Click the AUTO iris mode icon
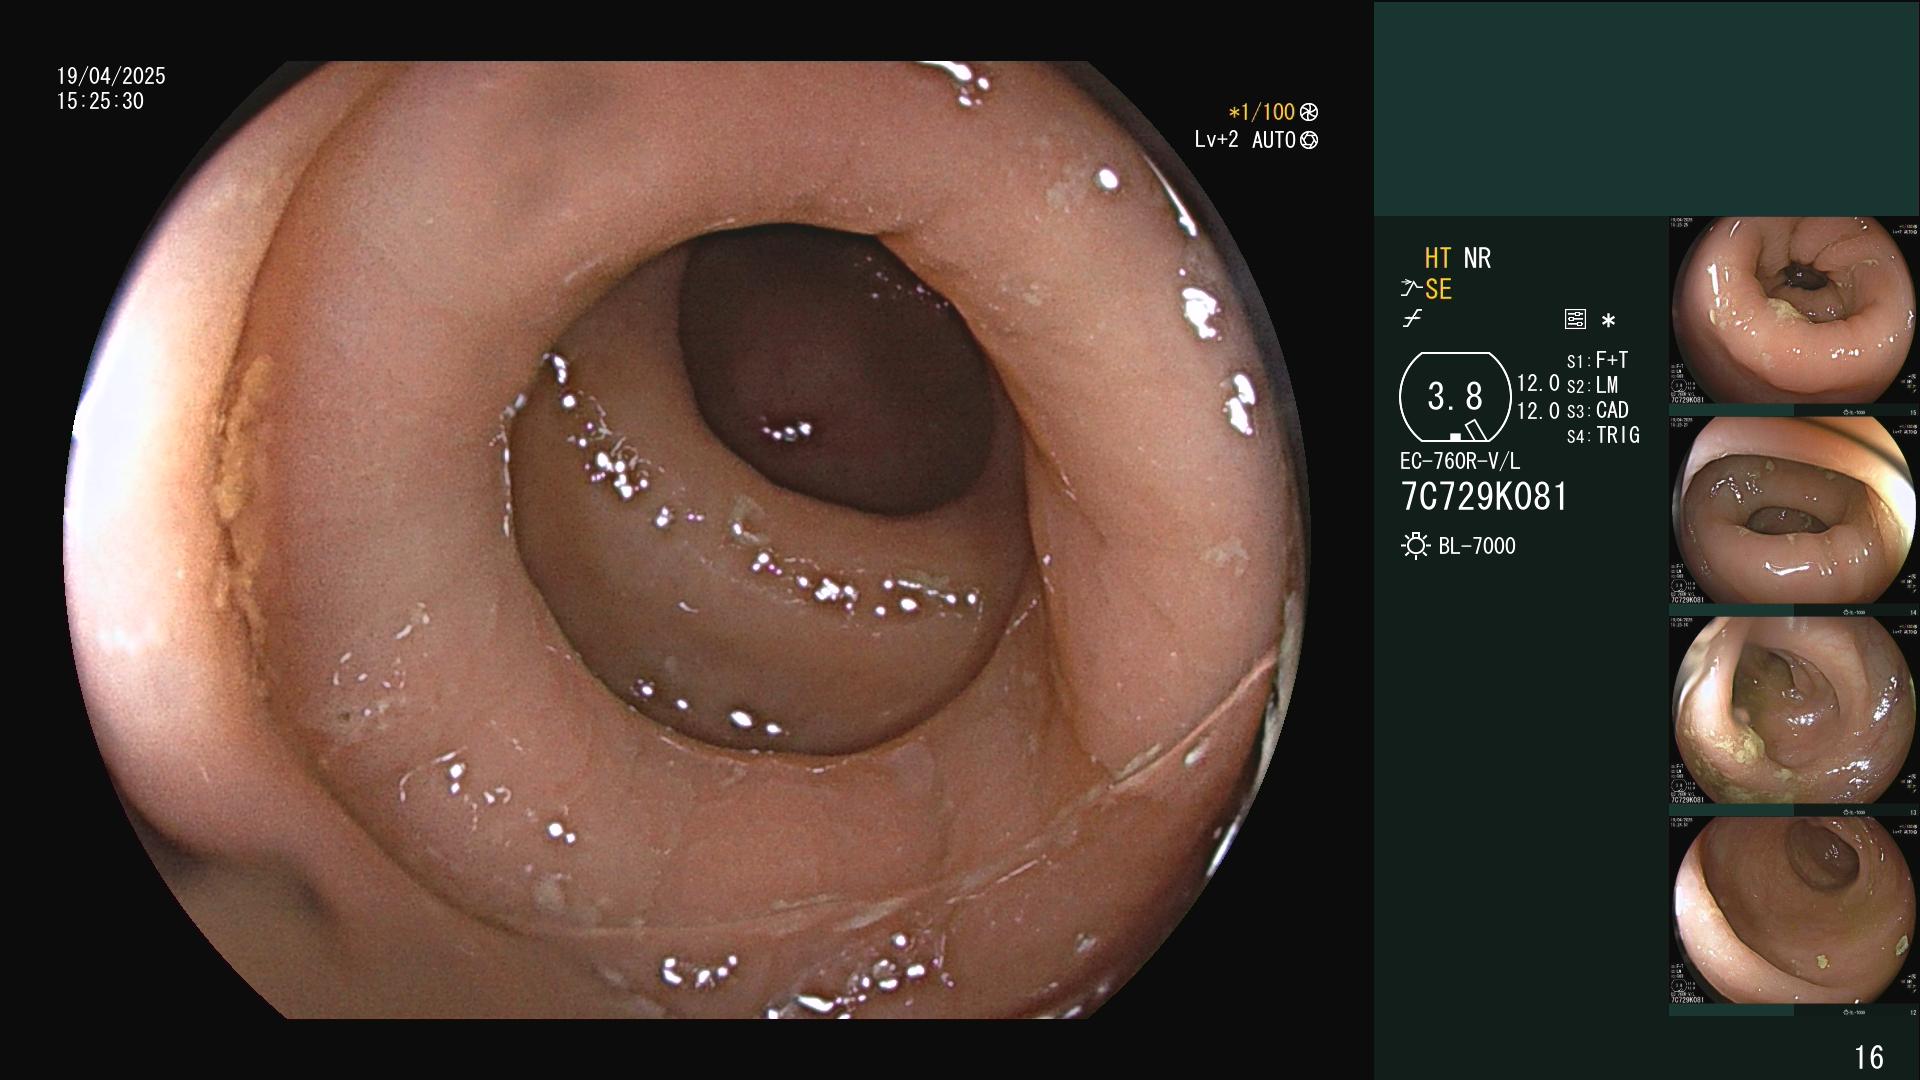Image resolution: width=1920 pixels, height=1080 pixels. coord(1309,141)
